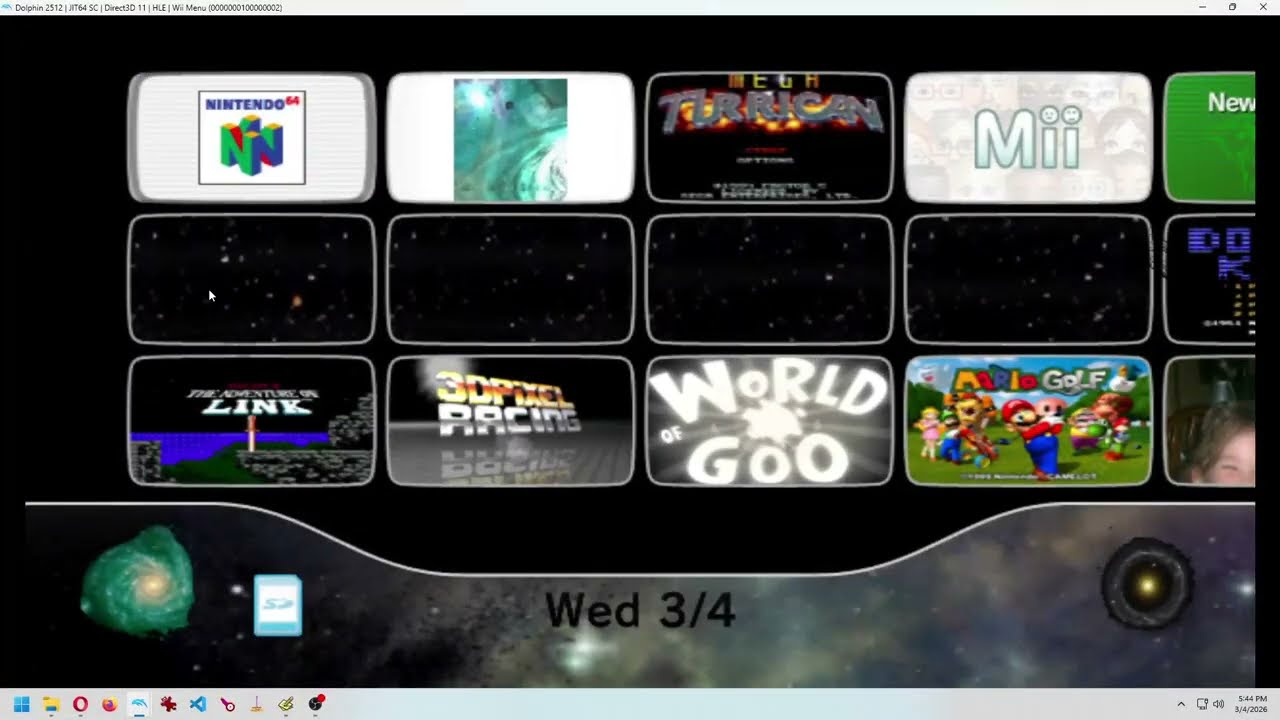Launch the World of Goo channel

pos(769,421)
